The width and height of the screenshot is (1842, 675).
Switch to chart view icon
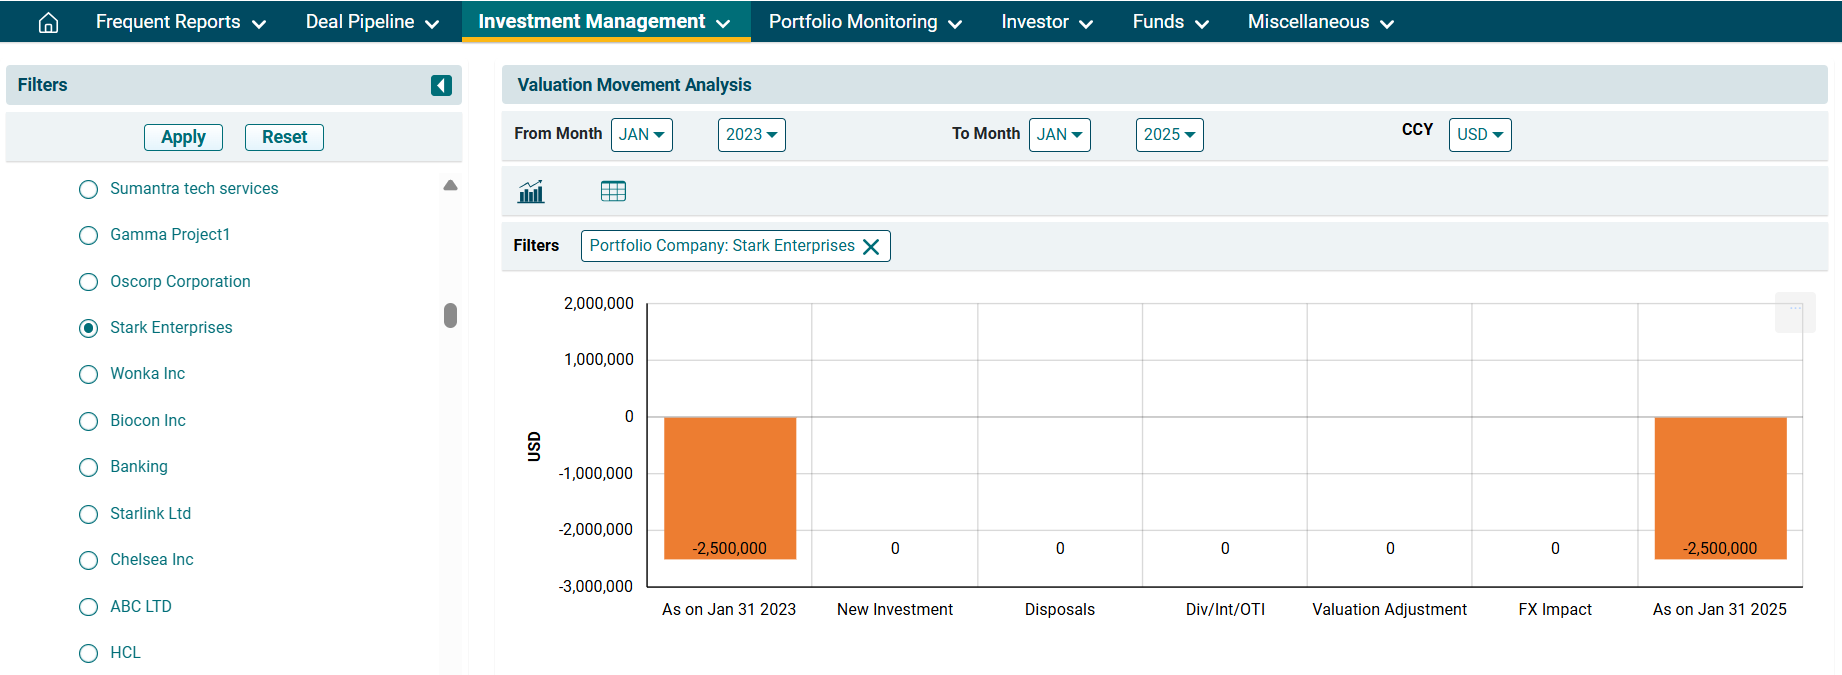click(x=531, y=191)
